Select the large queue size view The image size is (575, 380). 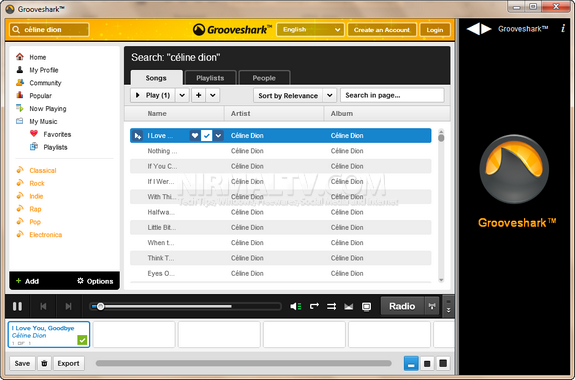tap(443, 363)
